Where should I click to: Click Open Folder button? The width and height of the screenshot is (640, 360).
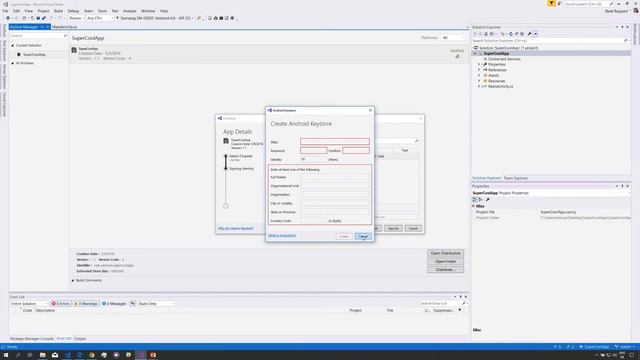(x=445, y=261)
